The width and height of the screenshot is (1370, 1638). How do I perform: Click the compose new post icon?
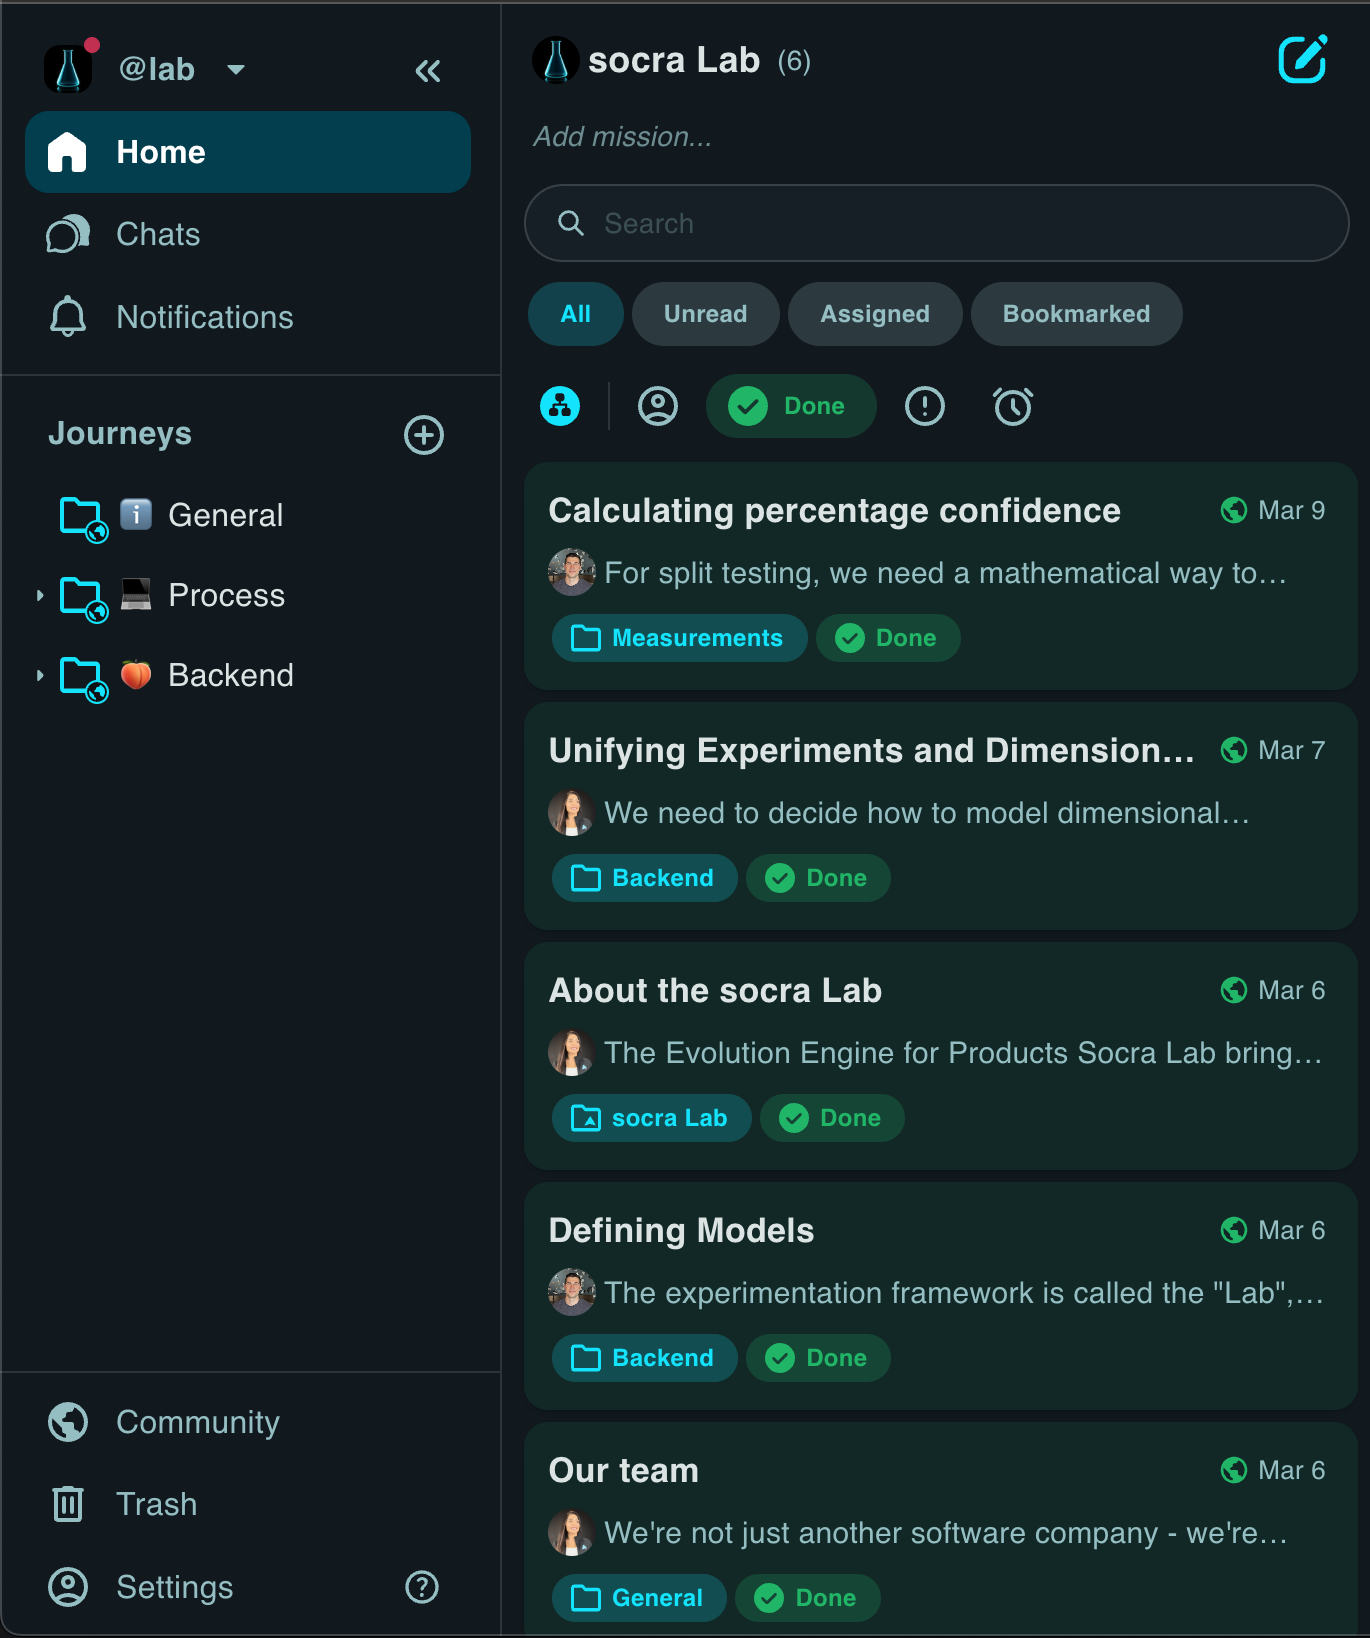pyautogui.click(x=1302, y=60)
